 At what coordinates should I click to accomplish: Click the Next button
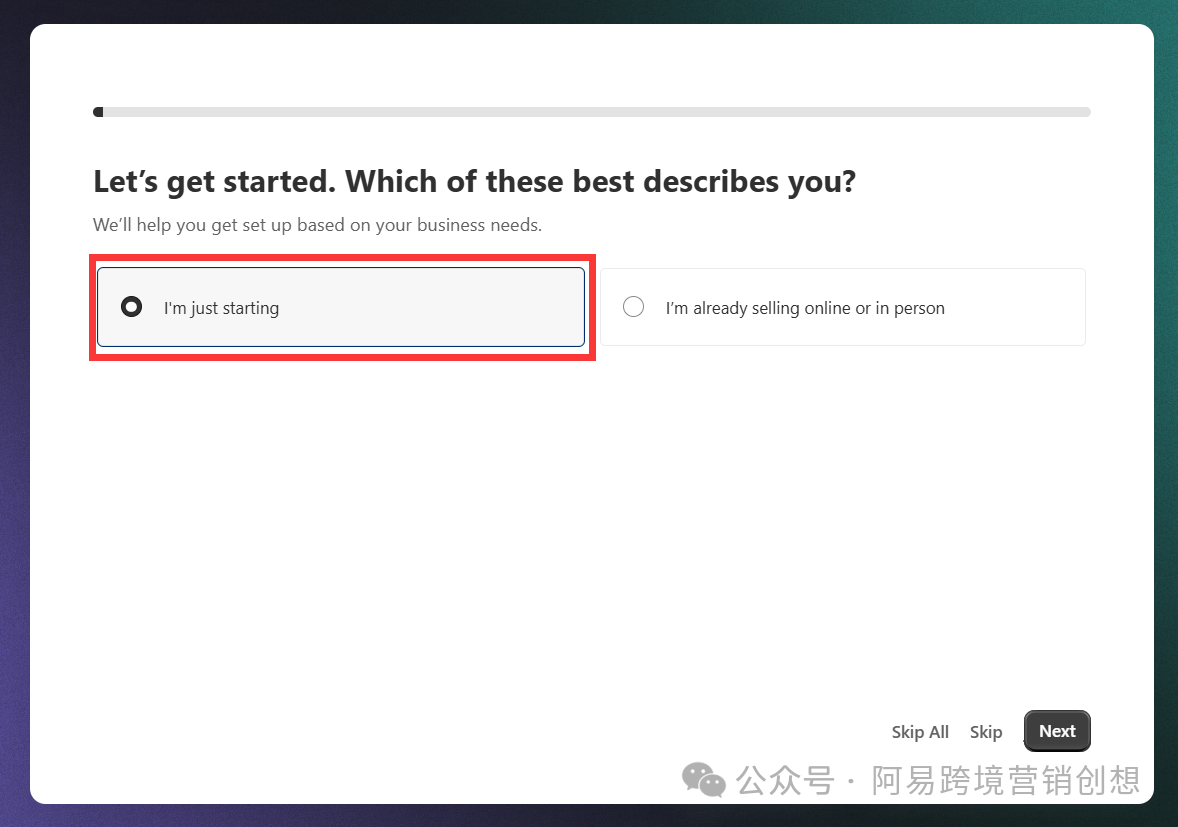click(1056, 731)
